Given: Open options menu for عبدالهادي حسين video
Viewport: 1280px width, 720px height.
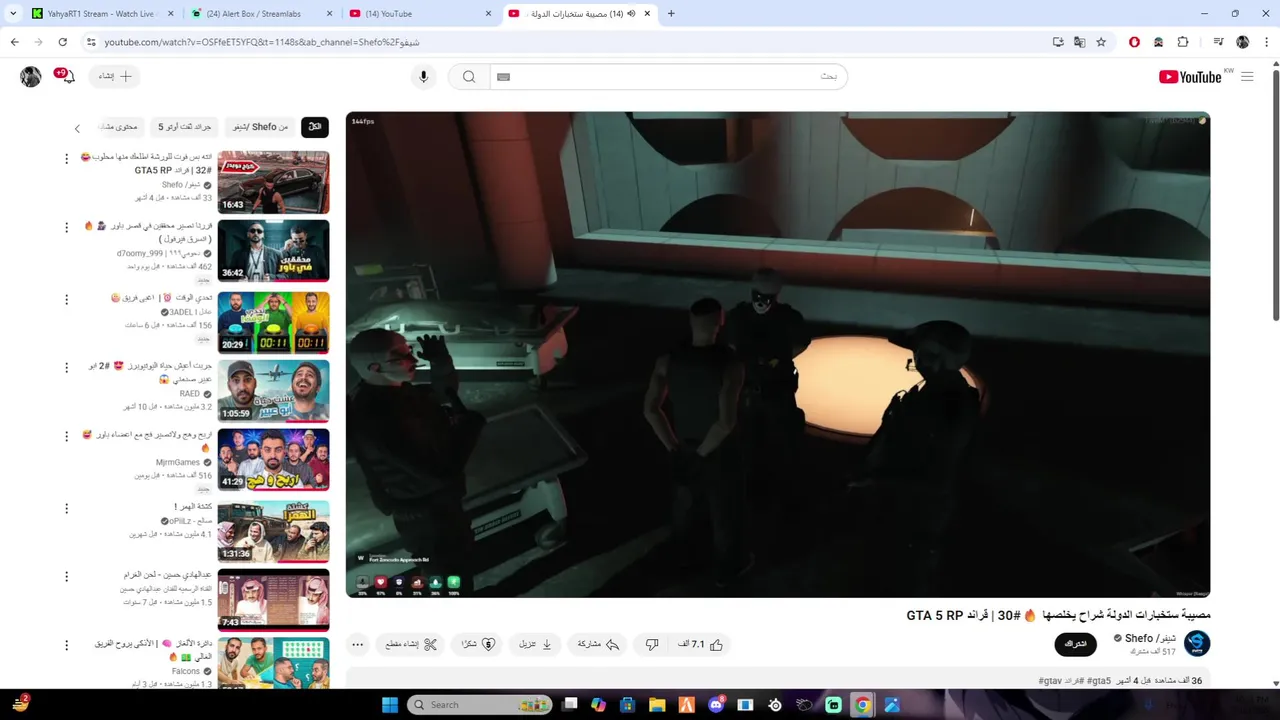Looking at the screenshot, I should click(x=67, y=577).
